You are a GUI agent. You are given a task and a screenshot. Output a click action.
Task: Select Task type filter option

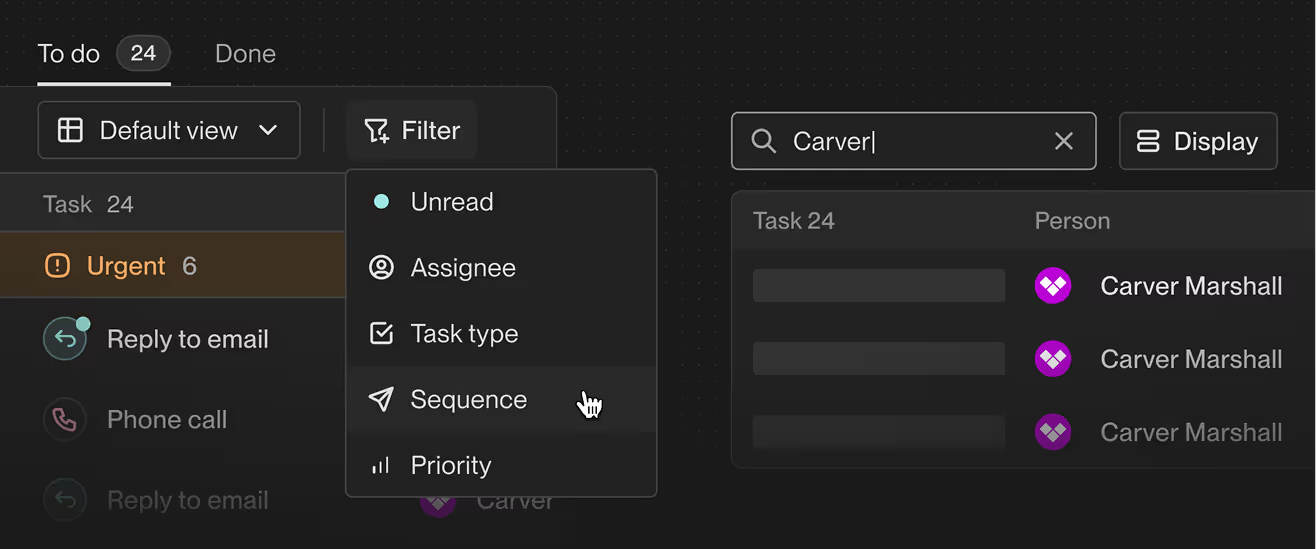point(463,334)
